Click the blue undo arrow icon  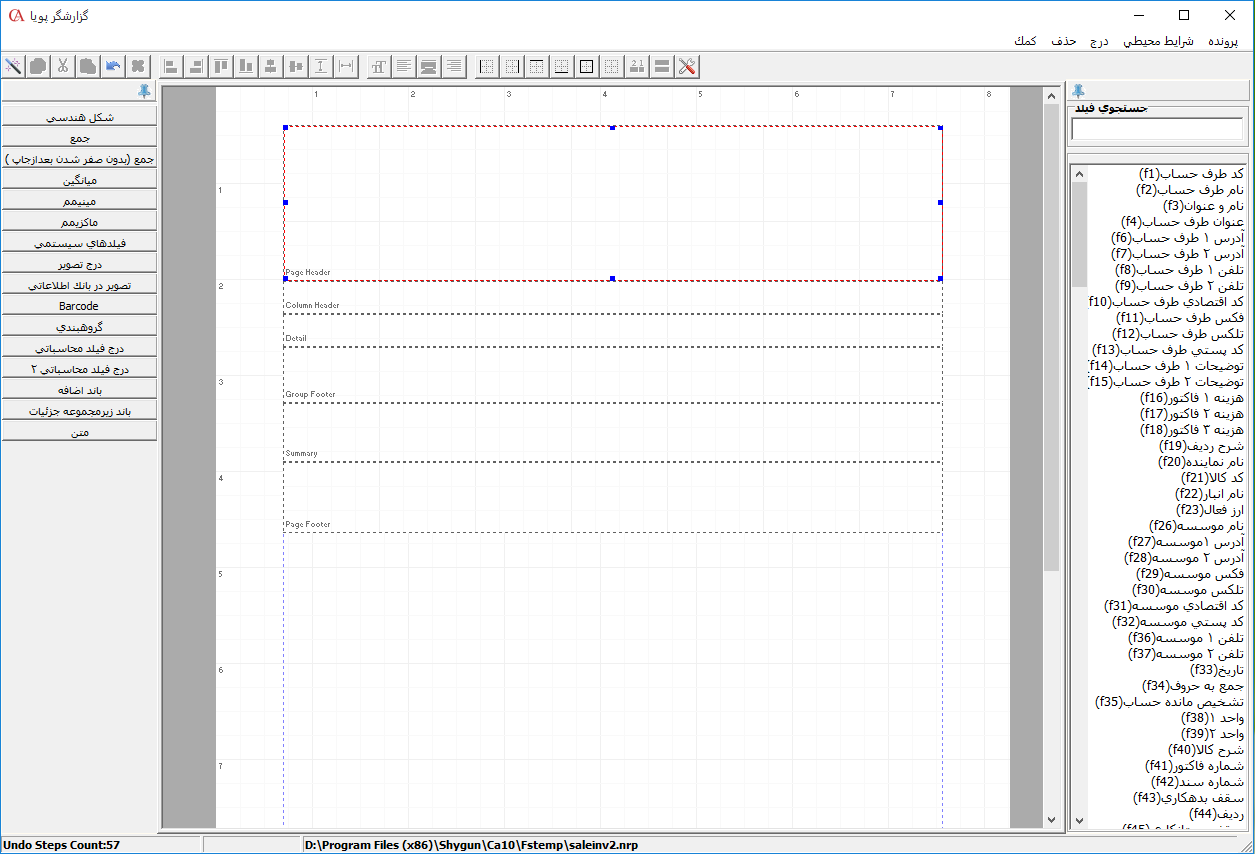click(113, 66)
